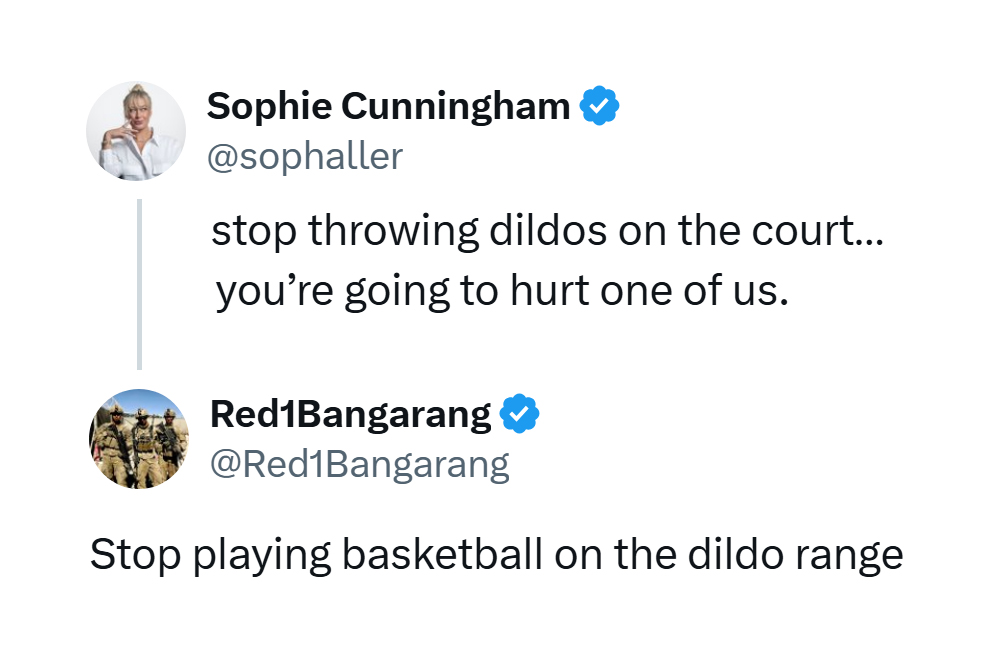Click the line "you're going to hurt one of us."
996x663 pixels.
point(502,291)
